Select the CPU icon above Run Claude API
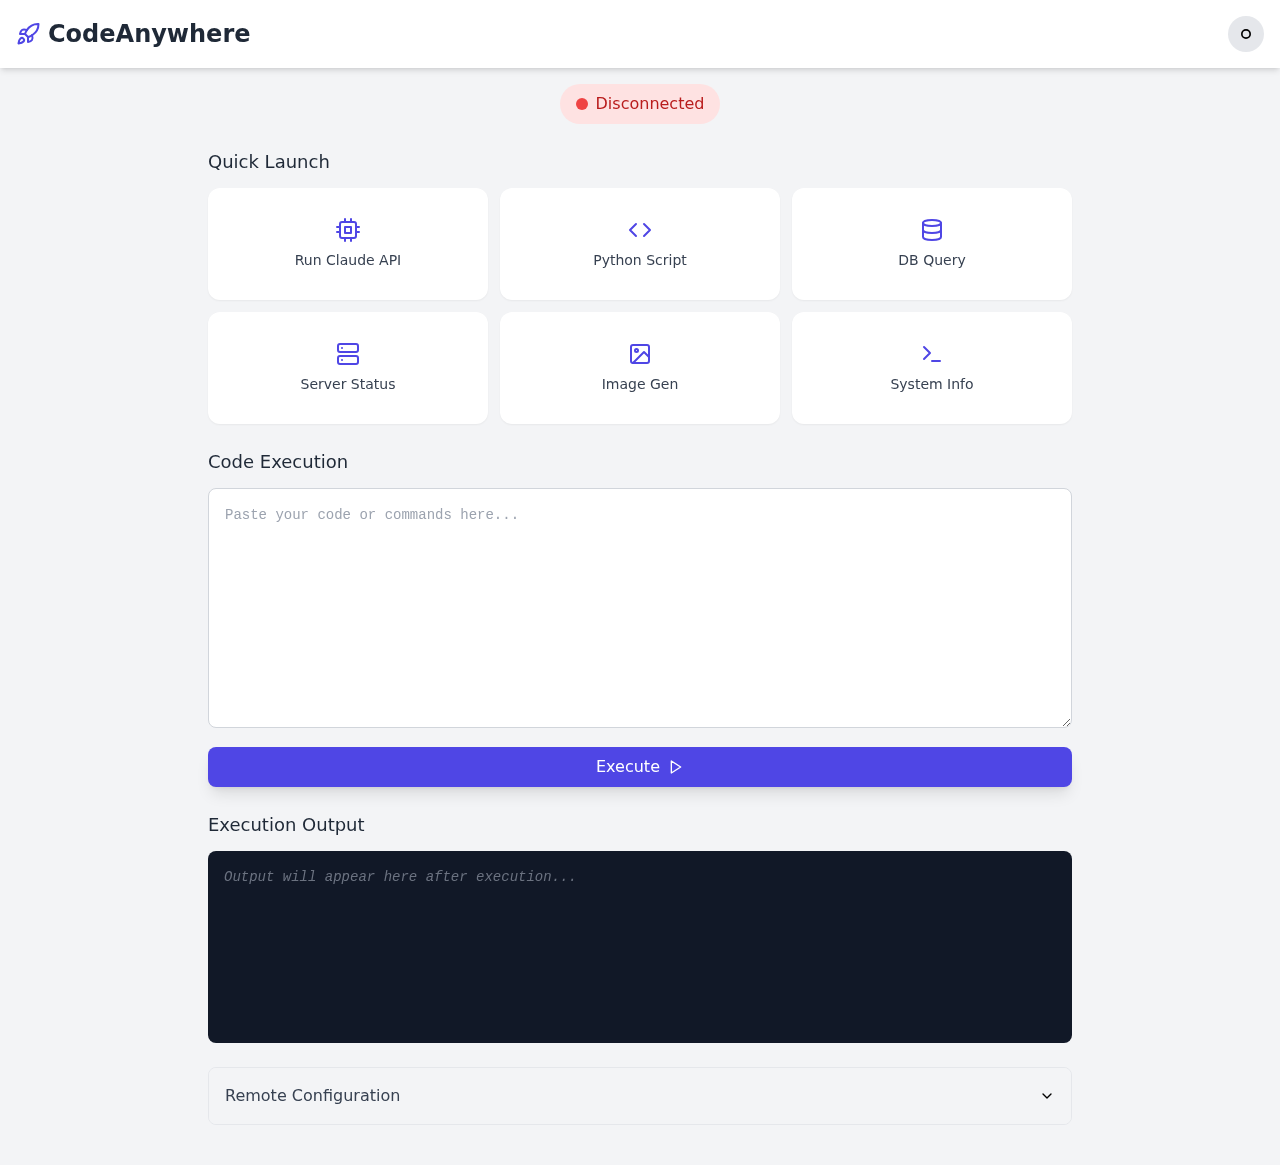 (x=347, y=229)
